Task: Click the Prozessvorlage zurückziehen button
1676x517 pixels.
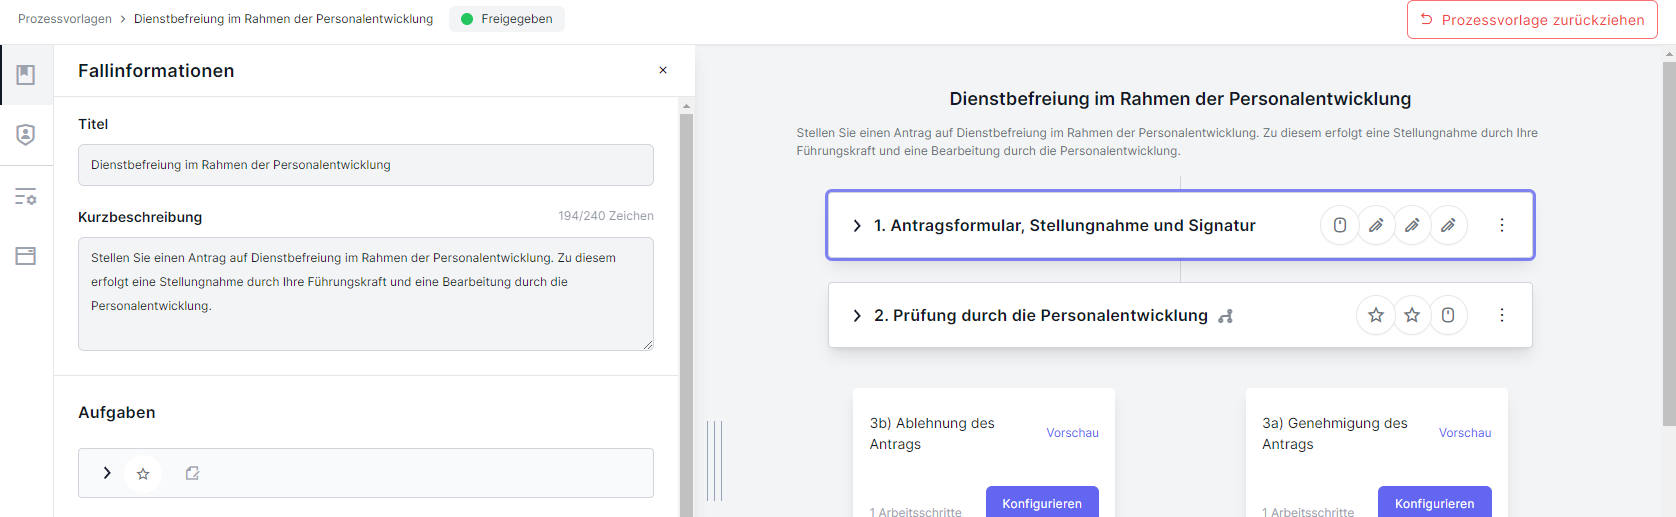Action: 1532,20
